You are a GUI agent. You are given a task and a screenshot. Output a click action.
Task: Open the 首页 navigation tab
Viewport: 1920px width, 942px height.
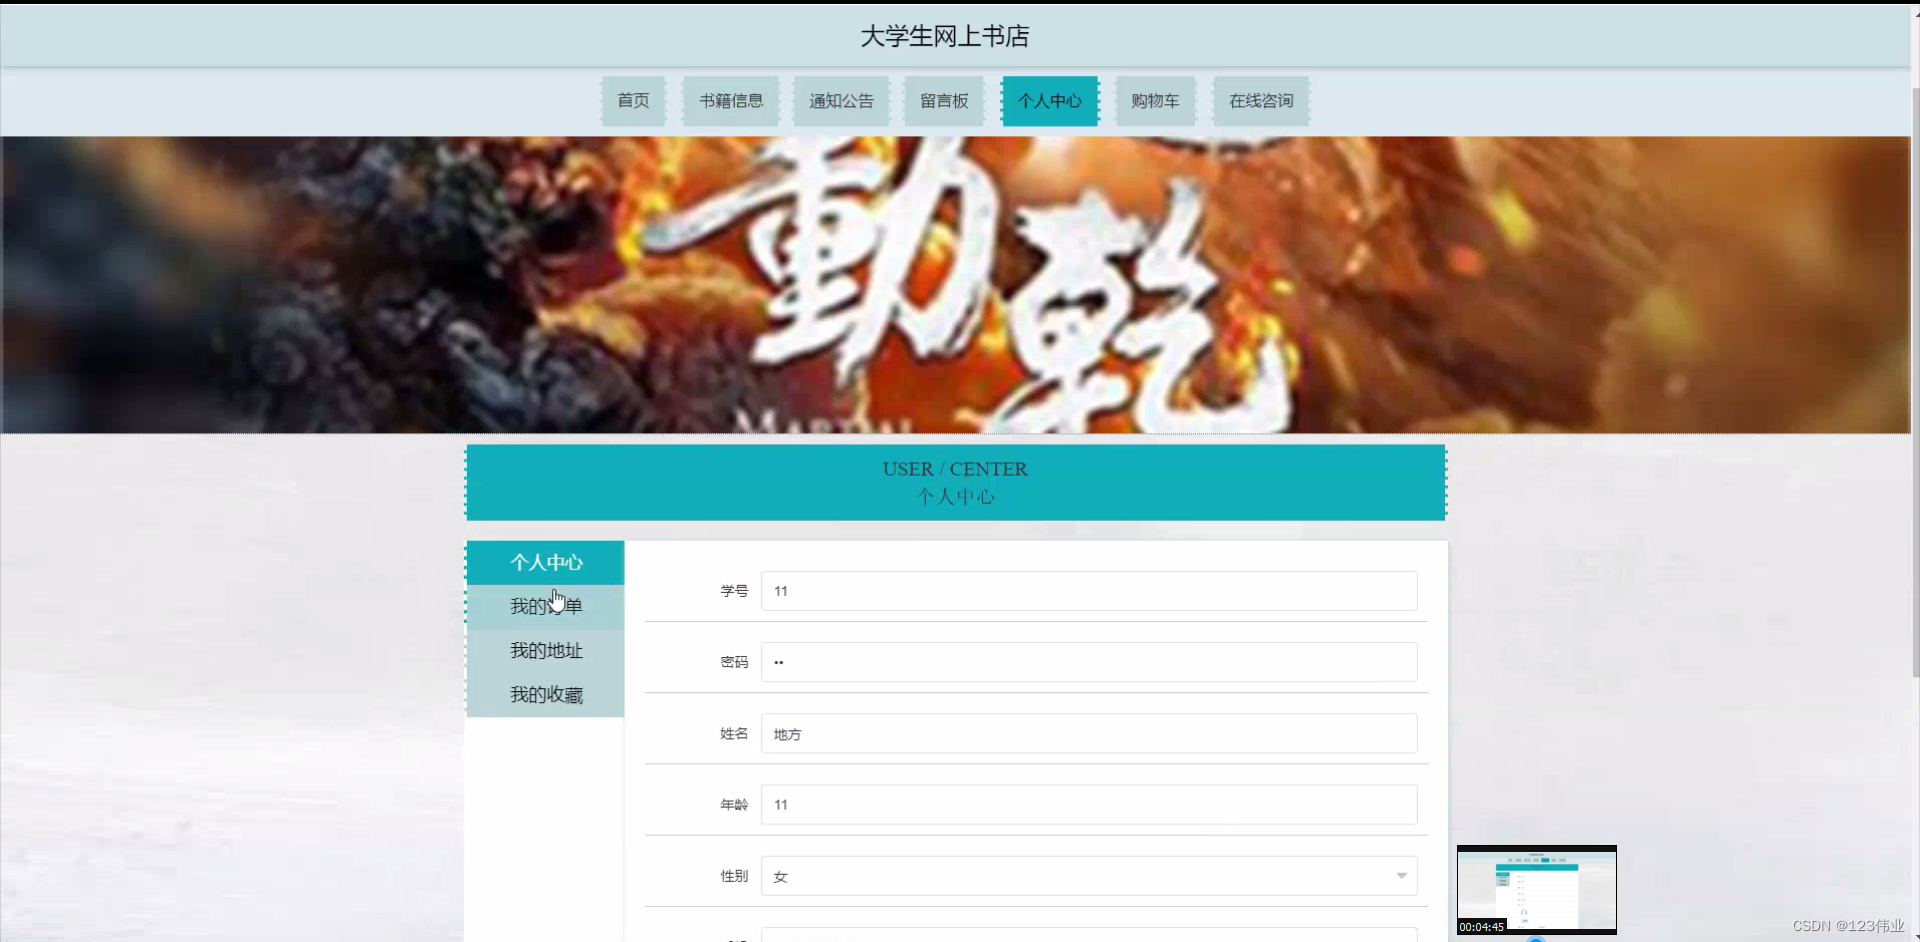[x=632, y=101]
